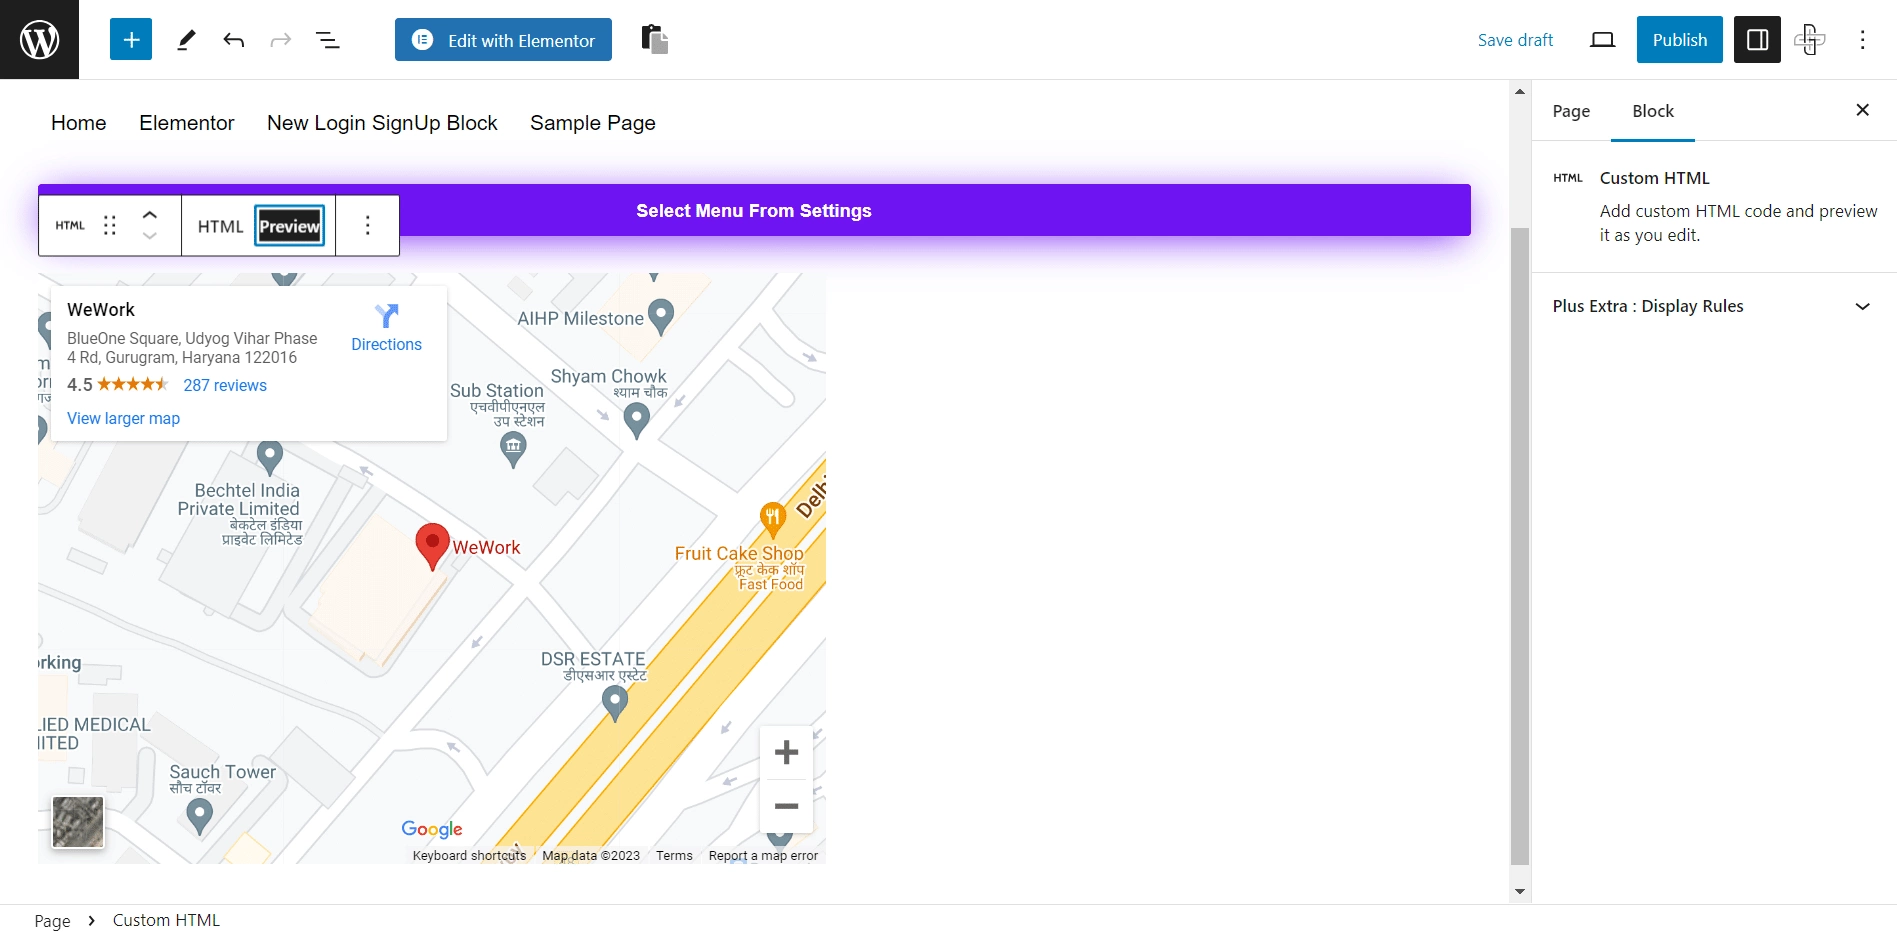1897x935 pixels.
Task: Move the block up with the arrow
Action: click(150, 215)
